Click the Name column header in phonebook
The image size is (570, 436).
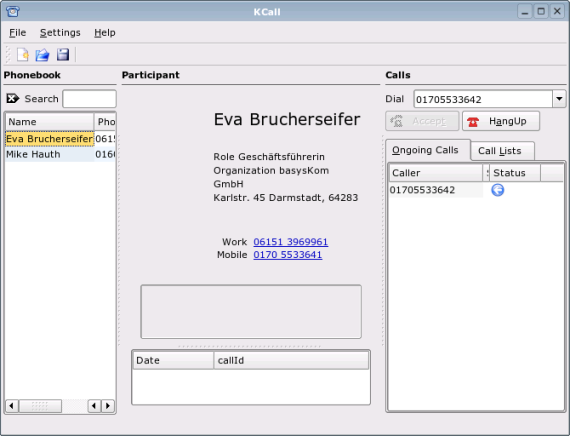coord(49,122)
